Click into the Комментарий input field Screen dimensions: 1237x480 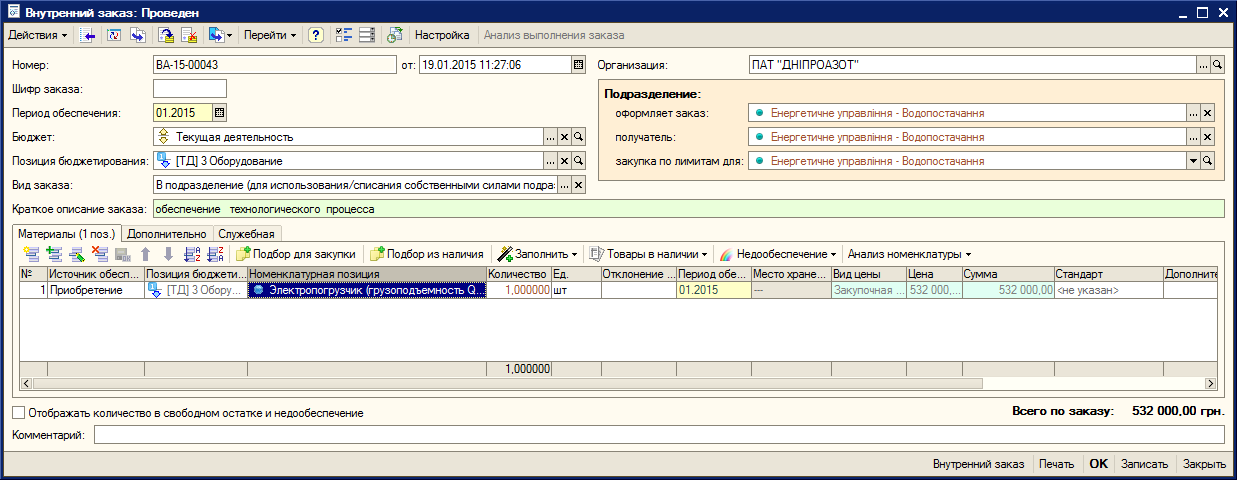pyautogui.click(x=658, y=435)
